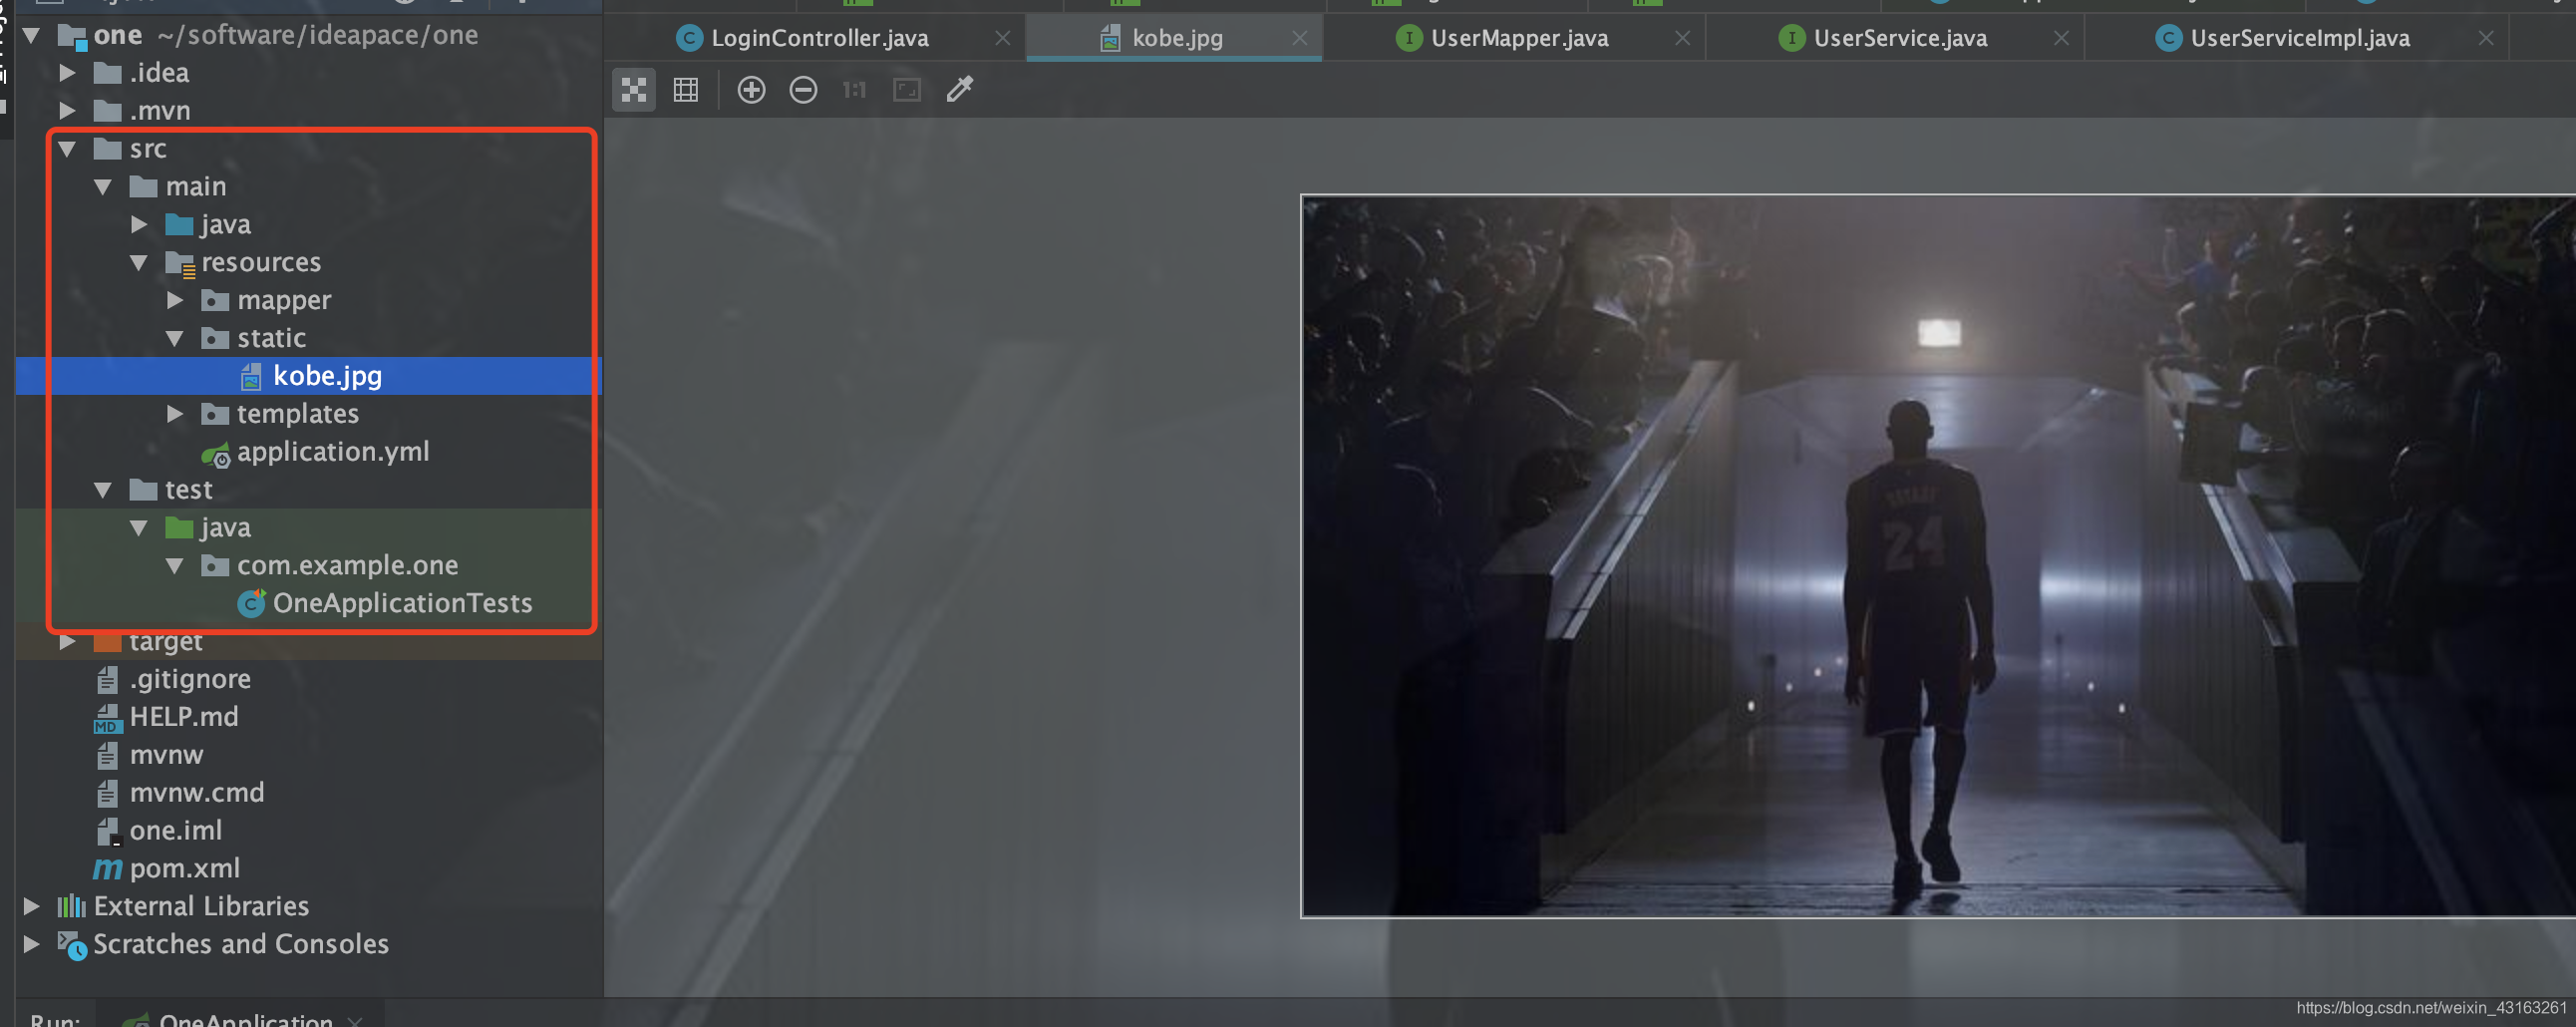Zoom out of the image

pyautogui.click(x=803, y=90)
